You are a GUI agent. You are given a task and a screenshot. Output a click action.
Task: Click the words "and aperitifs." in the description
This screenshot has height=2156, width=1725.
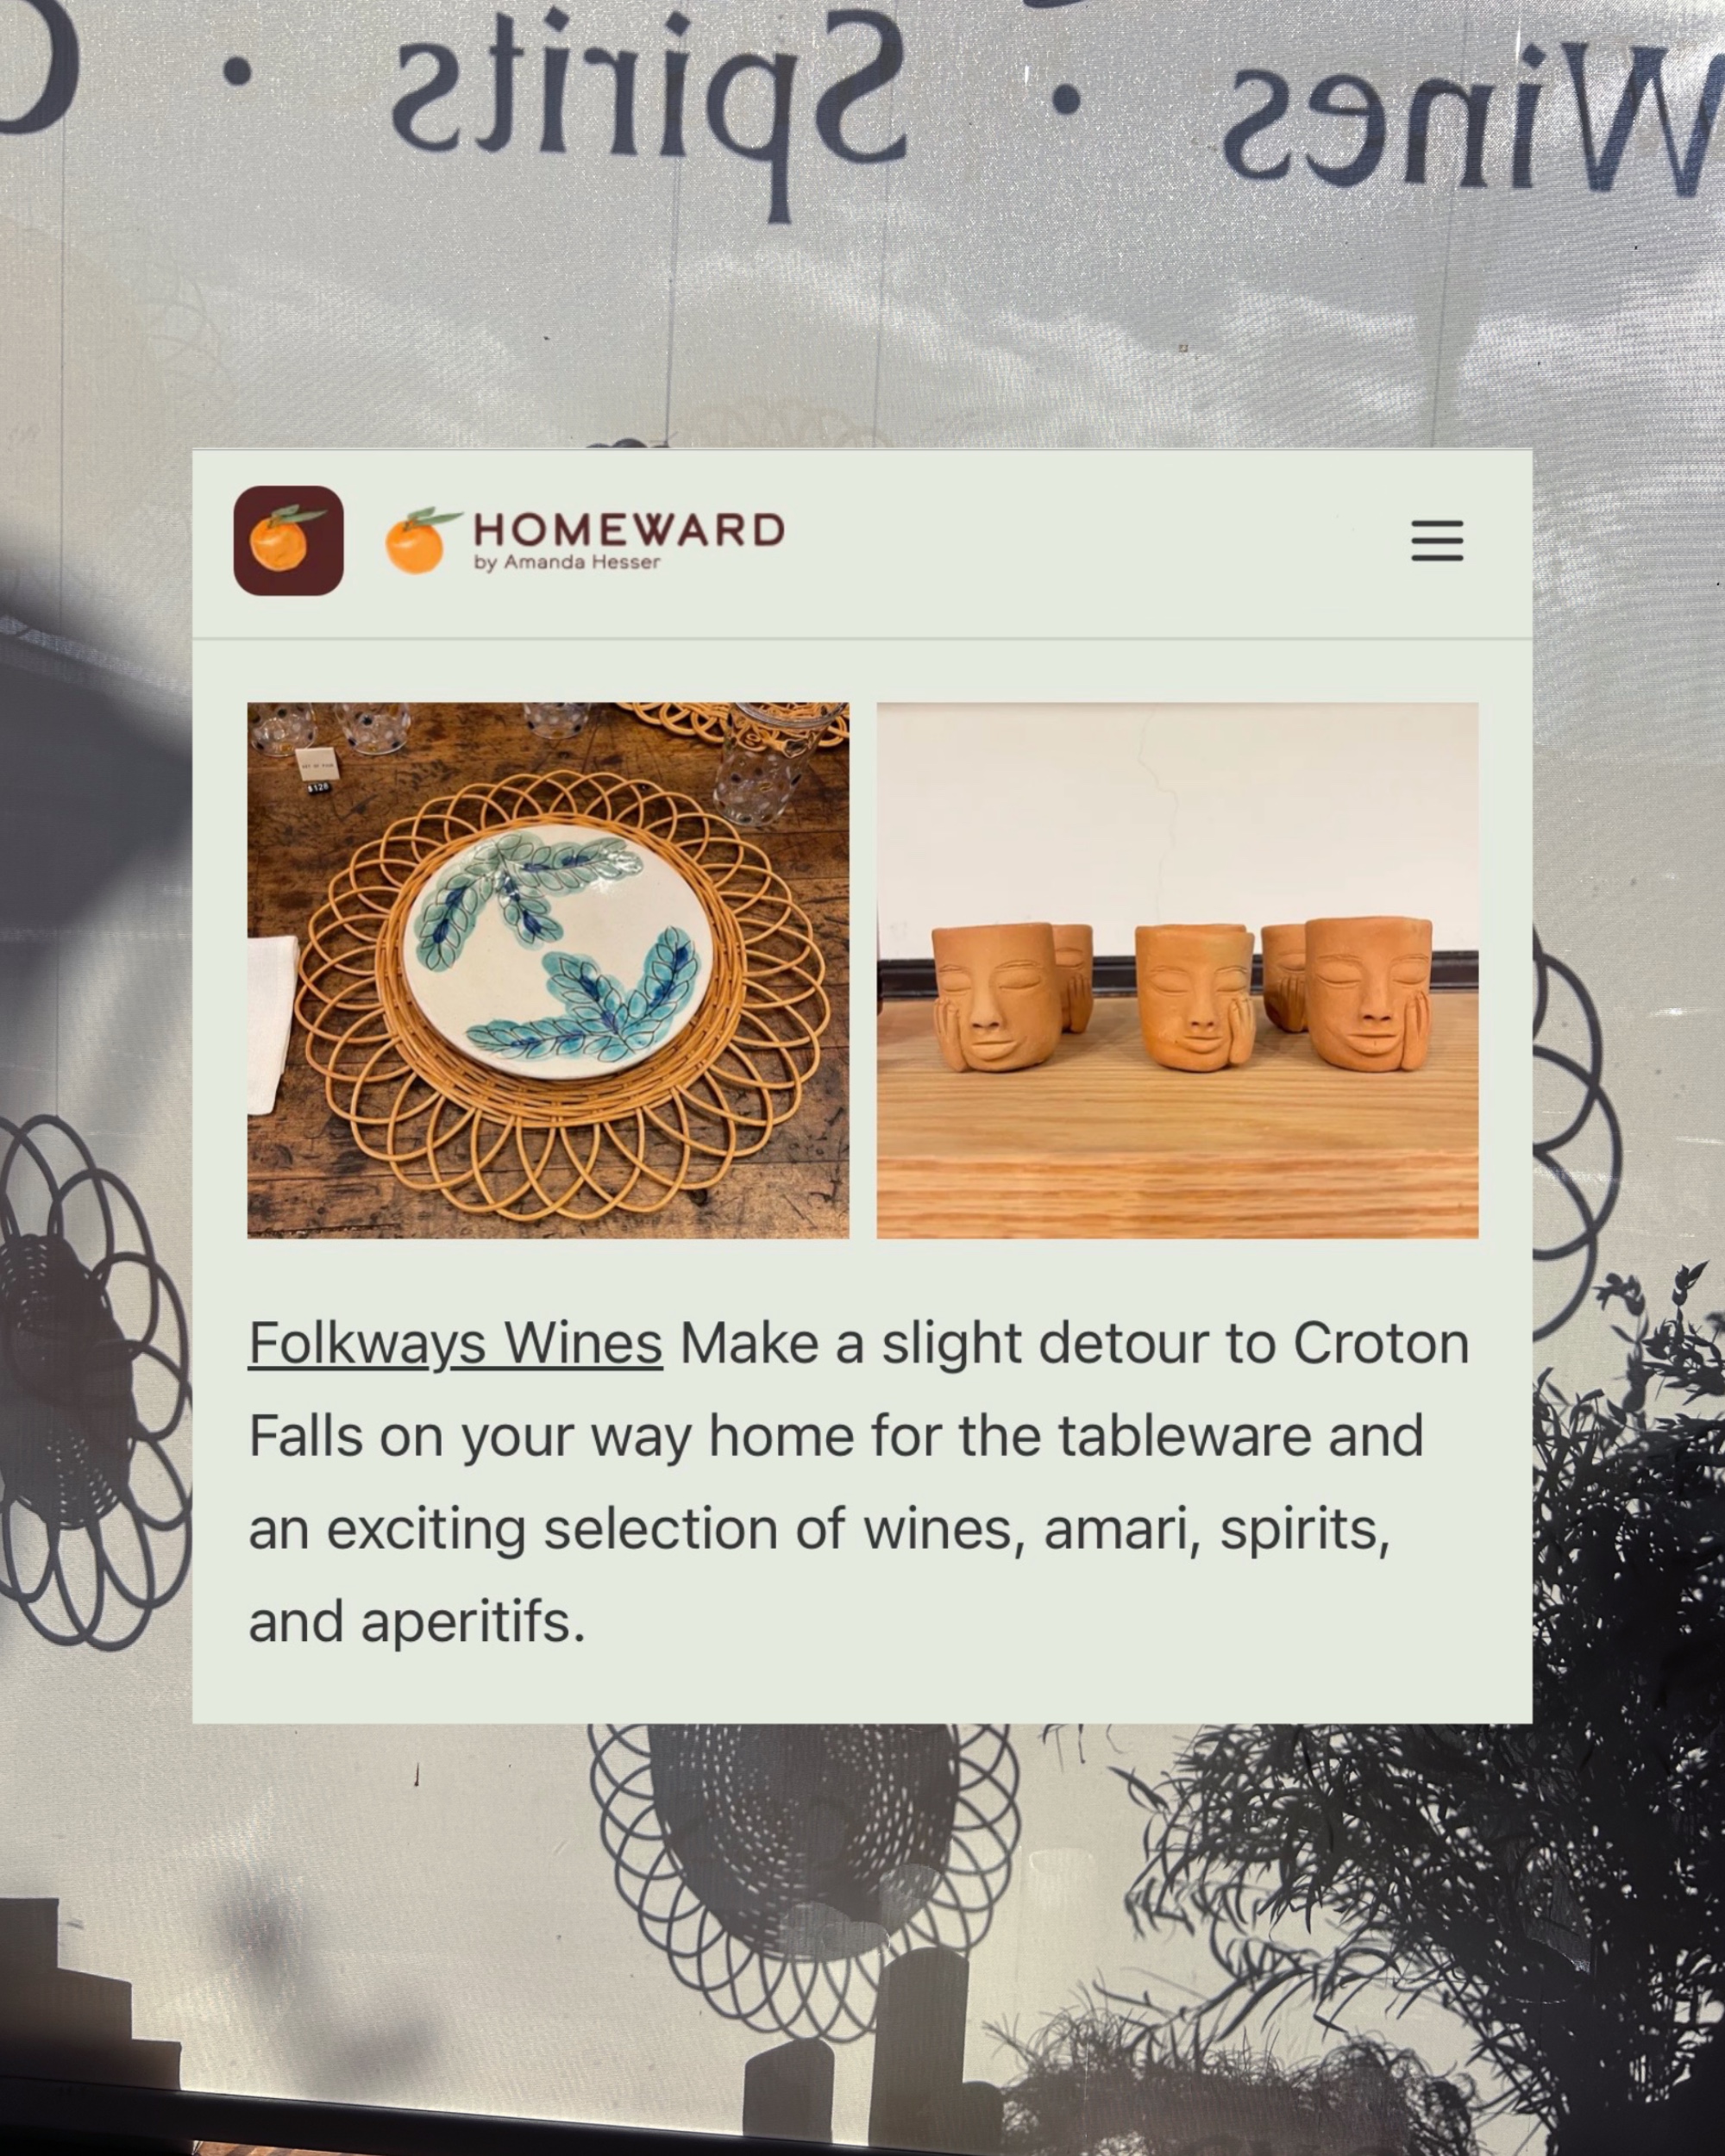pos(417,1622)
